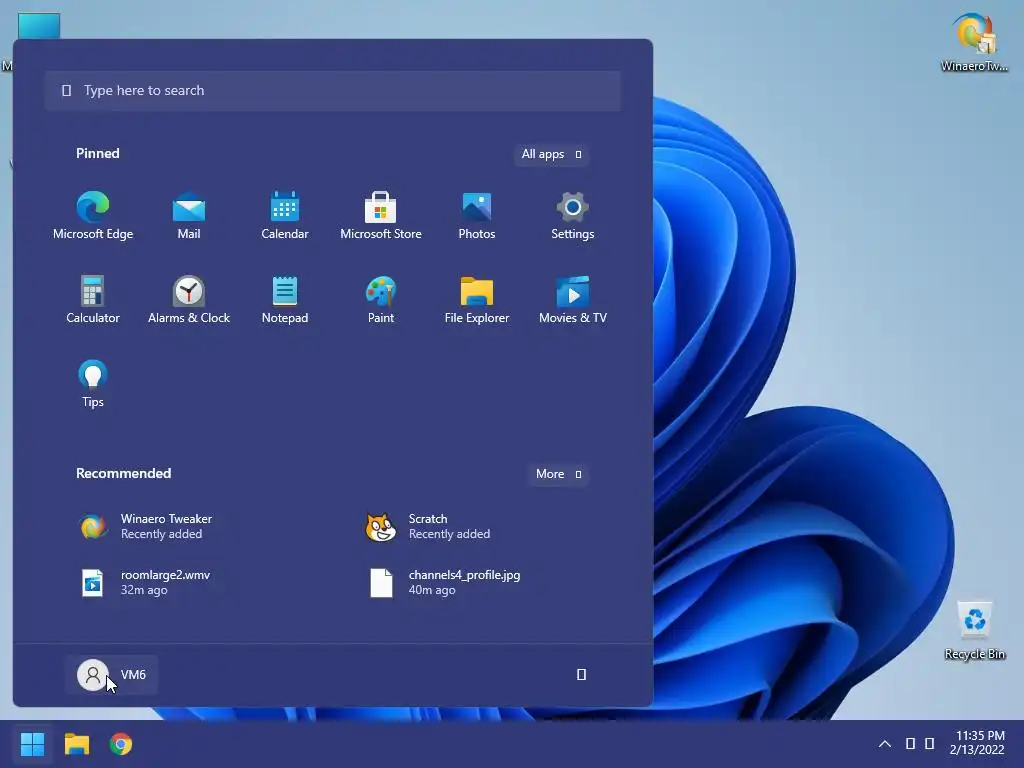Screen dimensions: 1024x768
Task: Open Winaero Tweaker desktop shortcut
Action: coord(974,42)
